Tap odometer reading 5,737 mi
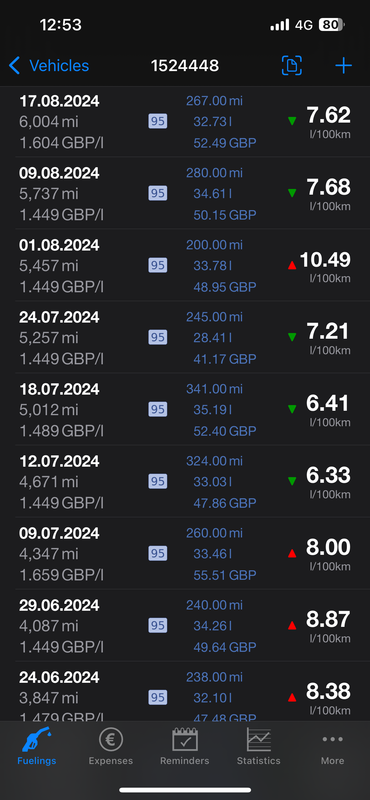 click(49, 194)
